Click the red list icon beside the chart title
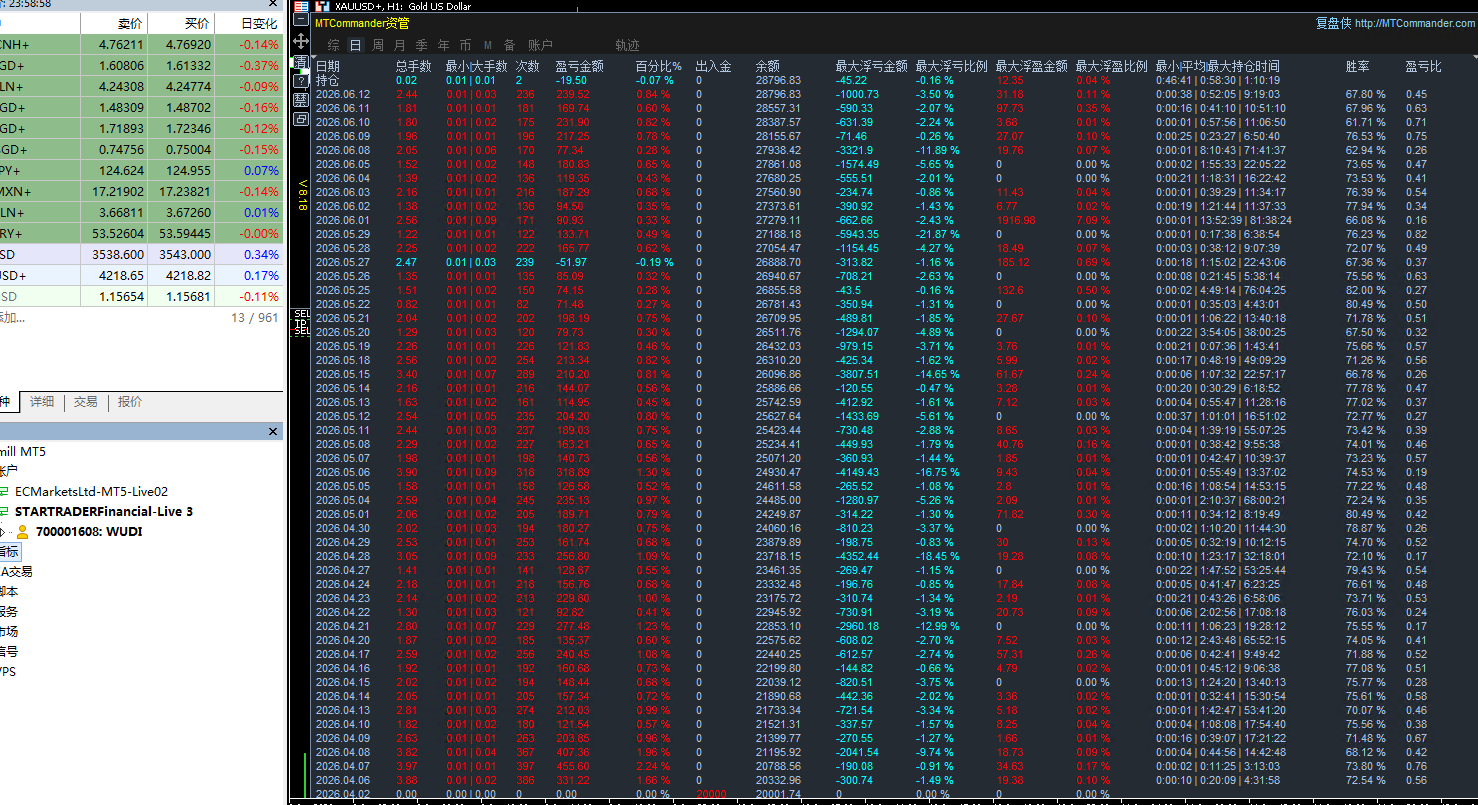This screenshot has height=805, width=1478. tap(300, 6)
